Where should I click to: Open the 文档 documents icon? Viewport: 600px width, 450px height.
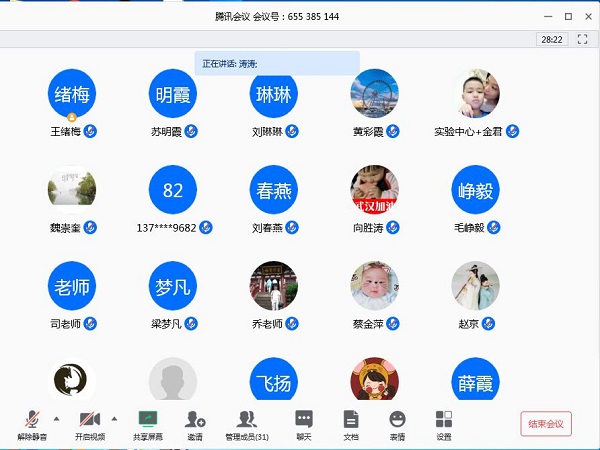(350, 419)
